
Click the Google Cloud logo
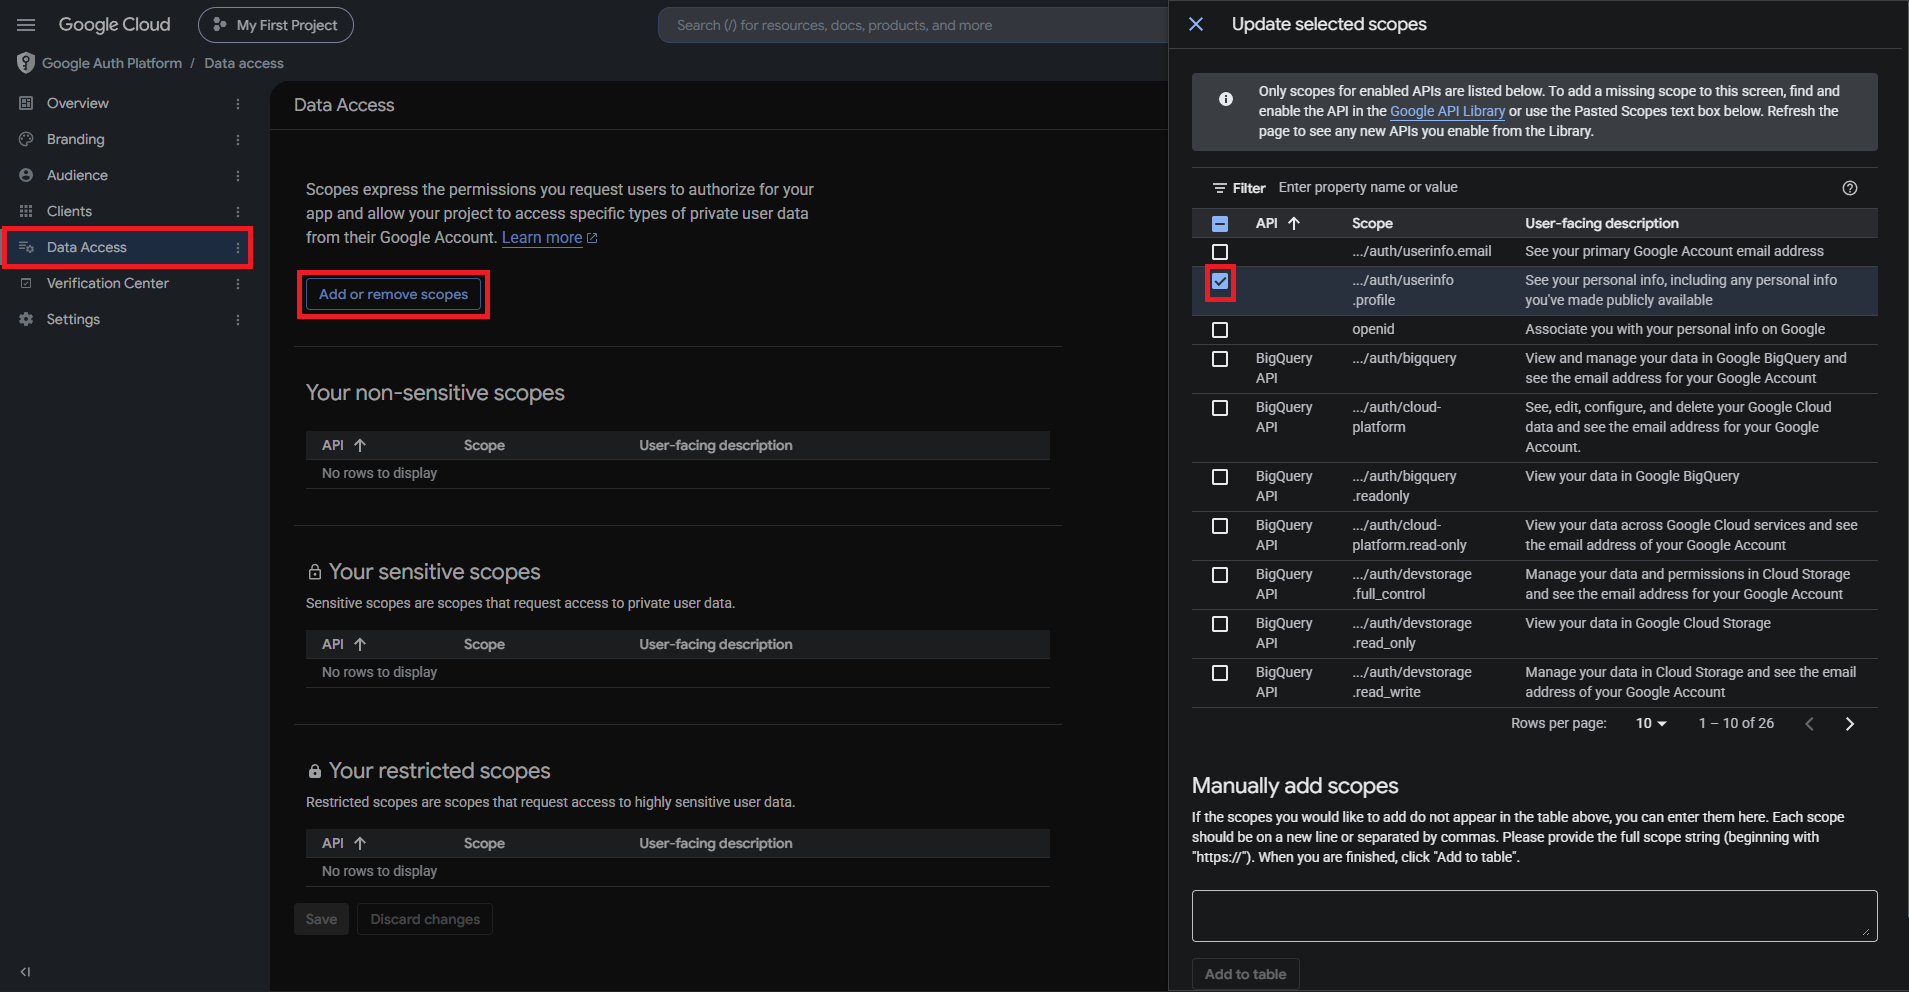coord(114,25)
